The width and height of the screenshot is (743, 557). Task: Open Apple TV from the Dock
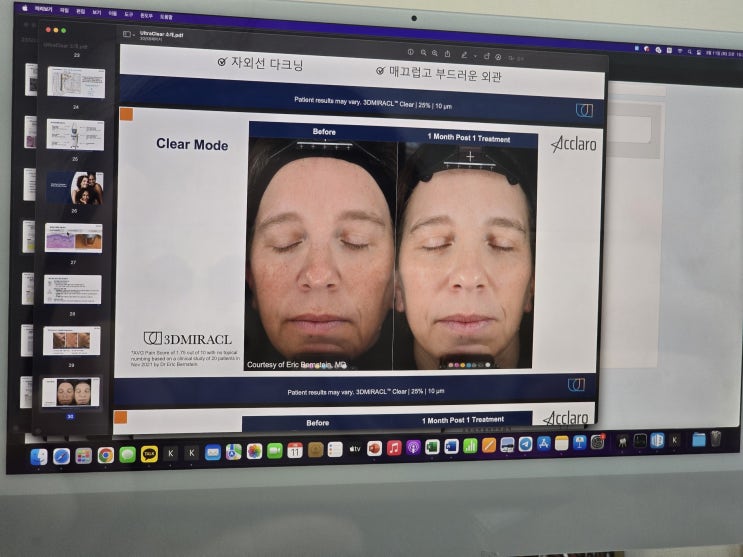click(355, 449)
